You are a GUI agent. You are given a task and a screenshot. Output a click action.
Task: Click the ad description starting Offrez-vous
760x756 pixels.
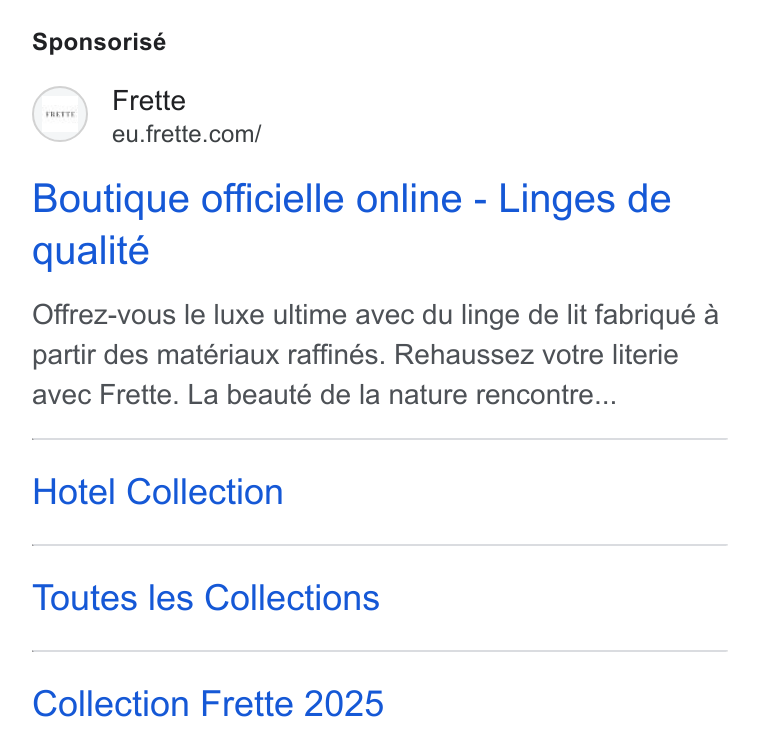tap(375, 355)
